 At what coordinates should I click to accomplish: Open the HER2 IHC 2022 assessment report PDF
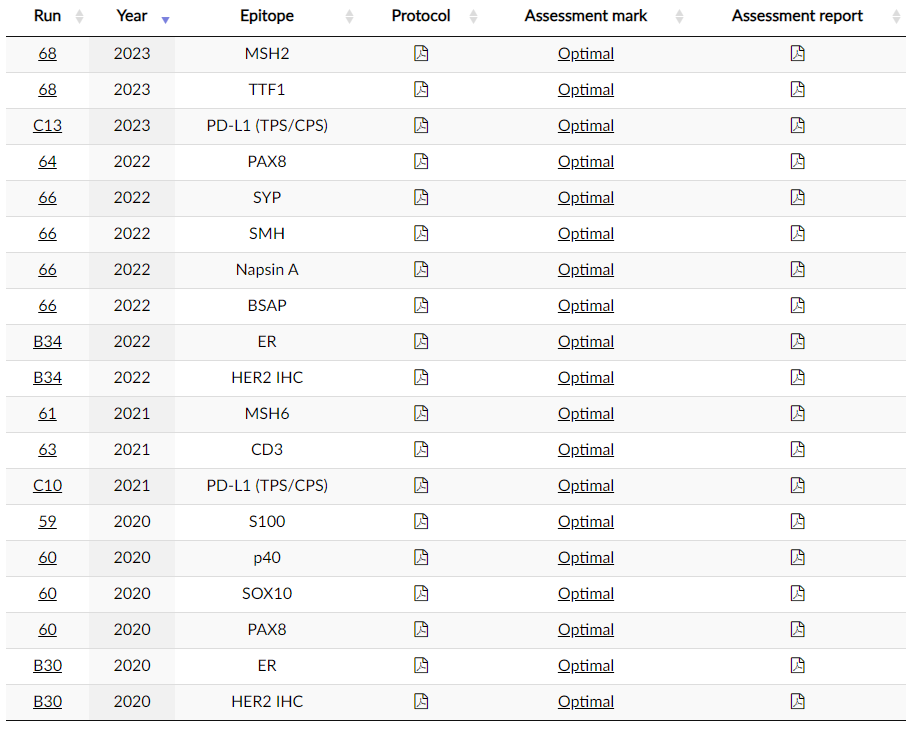(x=798, y=378)
